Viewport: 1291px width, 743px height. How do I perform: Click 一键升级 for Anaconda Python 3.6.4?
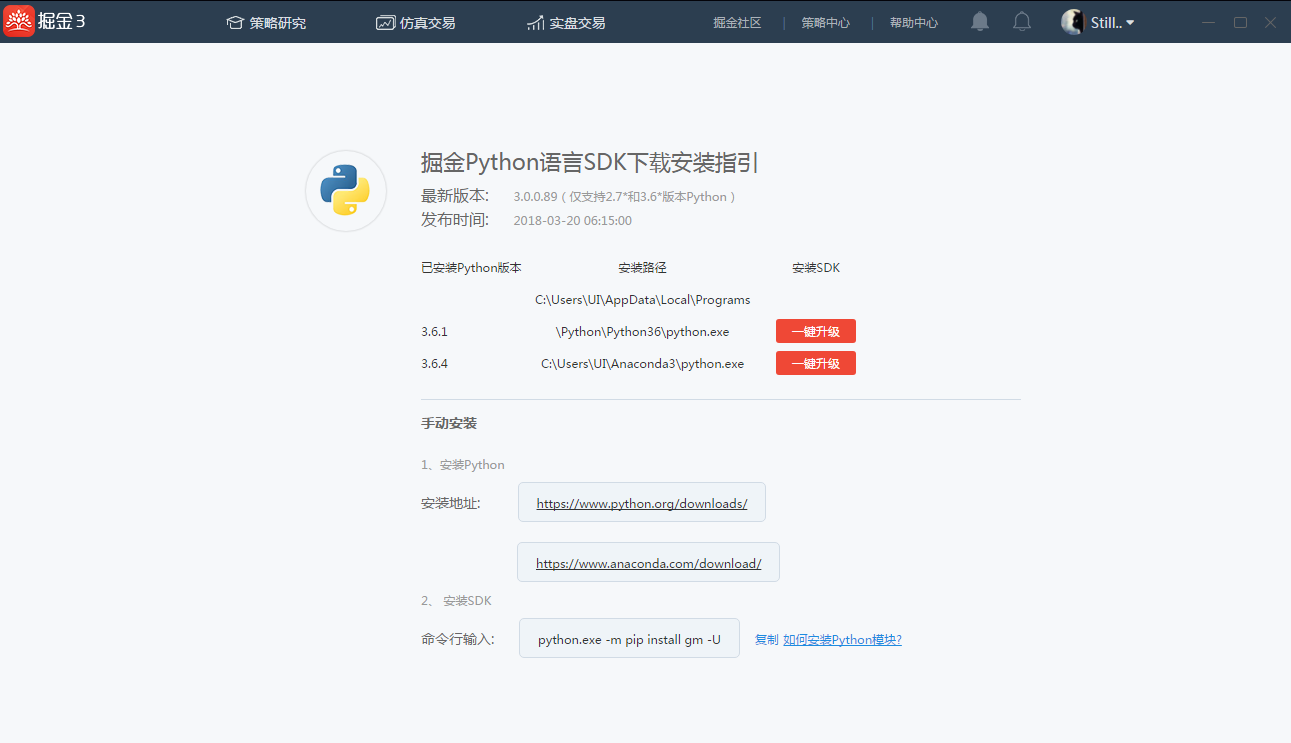pyautogui.click(x=816, y=363)
